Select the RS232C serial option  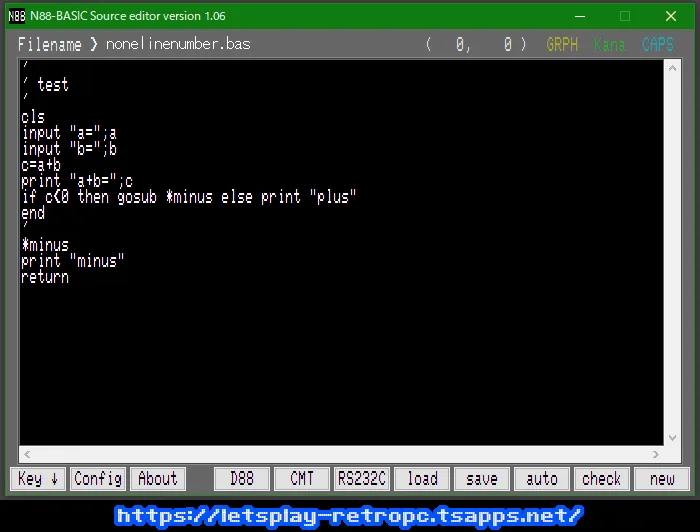pos(362,479)
